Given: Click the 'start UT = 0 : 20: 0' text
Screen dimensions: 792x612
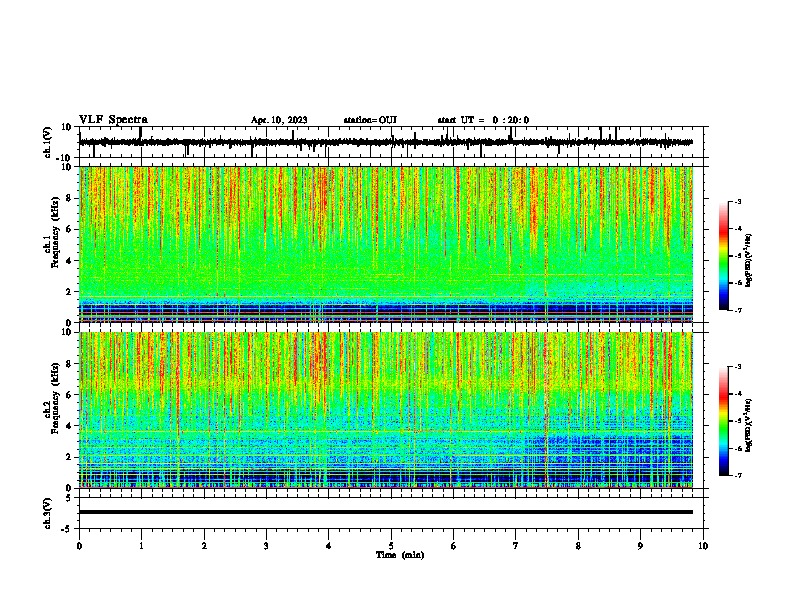Looking at the screenshot, I should coord(483,120).
